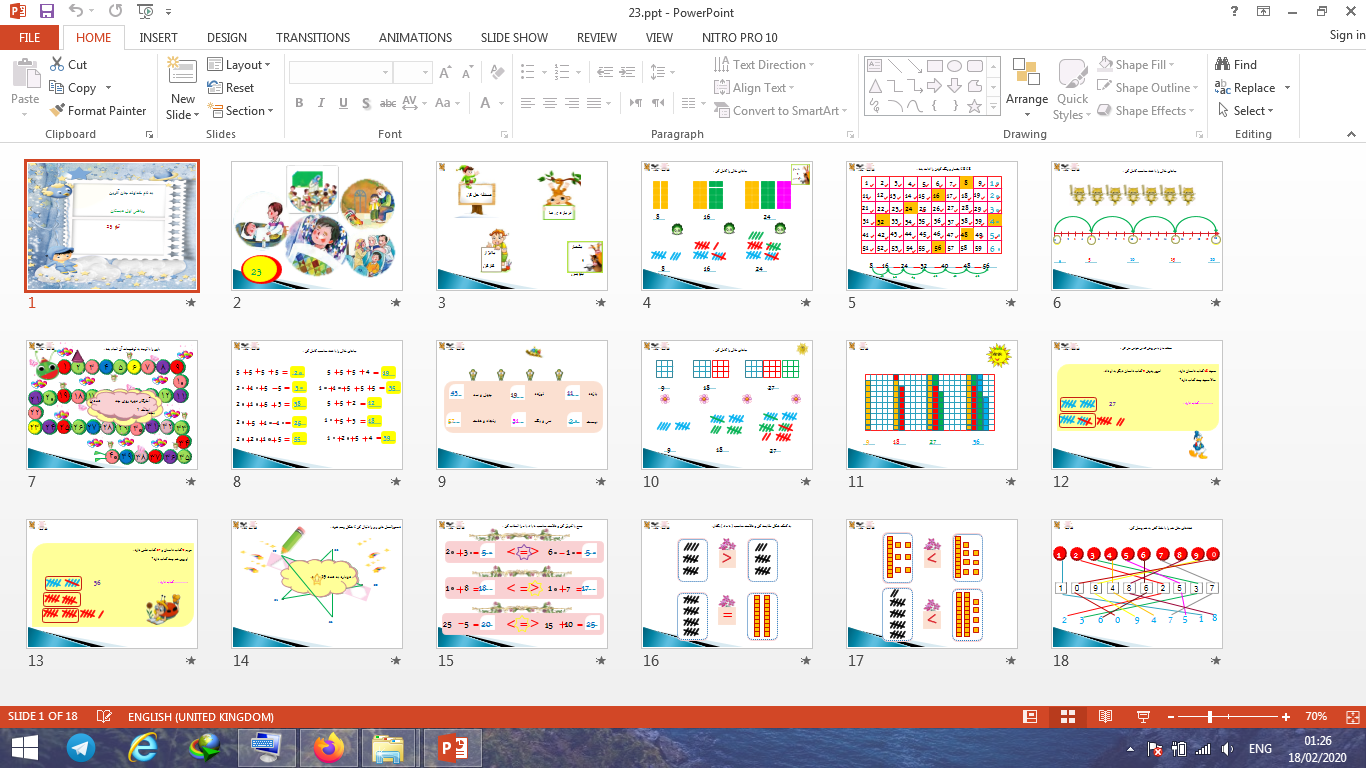Switch to the SLIDE SHOW tab
Screen dimensions: 1366x768
click(514, 38)
